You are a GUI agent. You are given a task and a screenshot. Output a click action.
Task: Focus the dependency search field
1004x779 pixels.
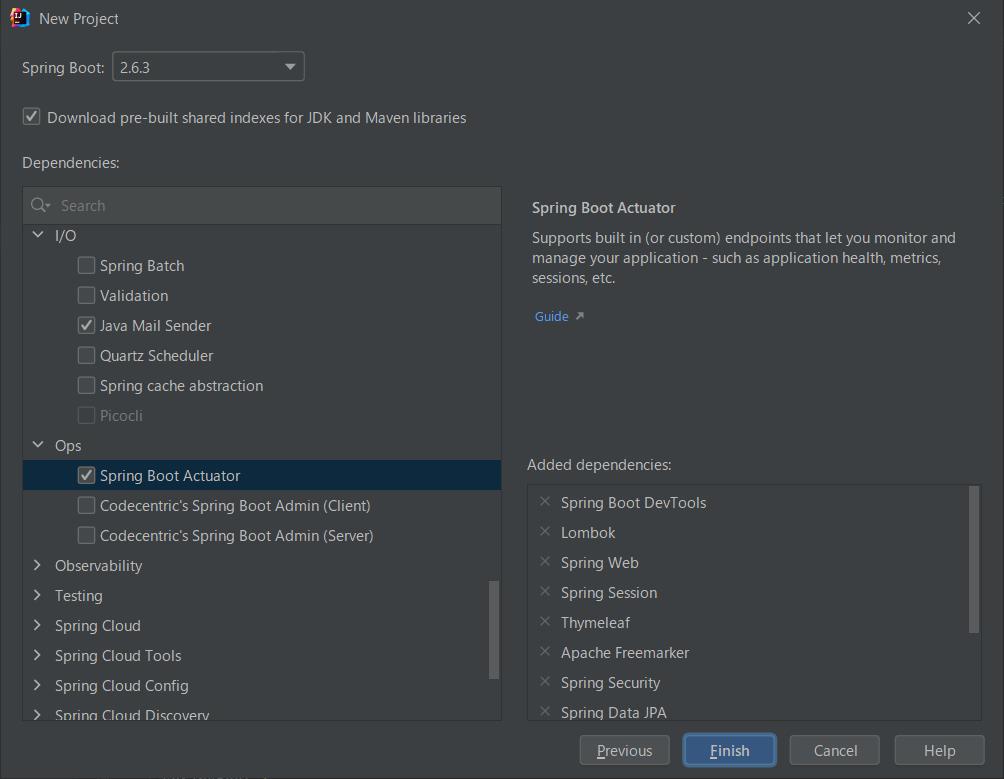(263, 205)
